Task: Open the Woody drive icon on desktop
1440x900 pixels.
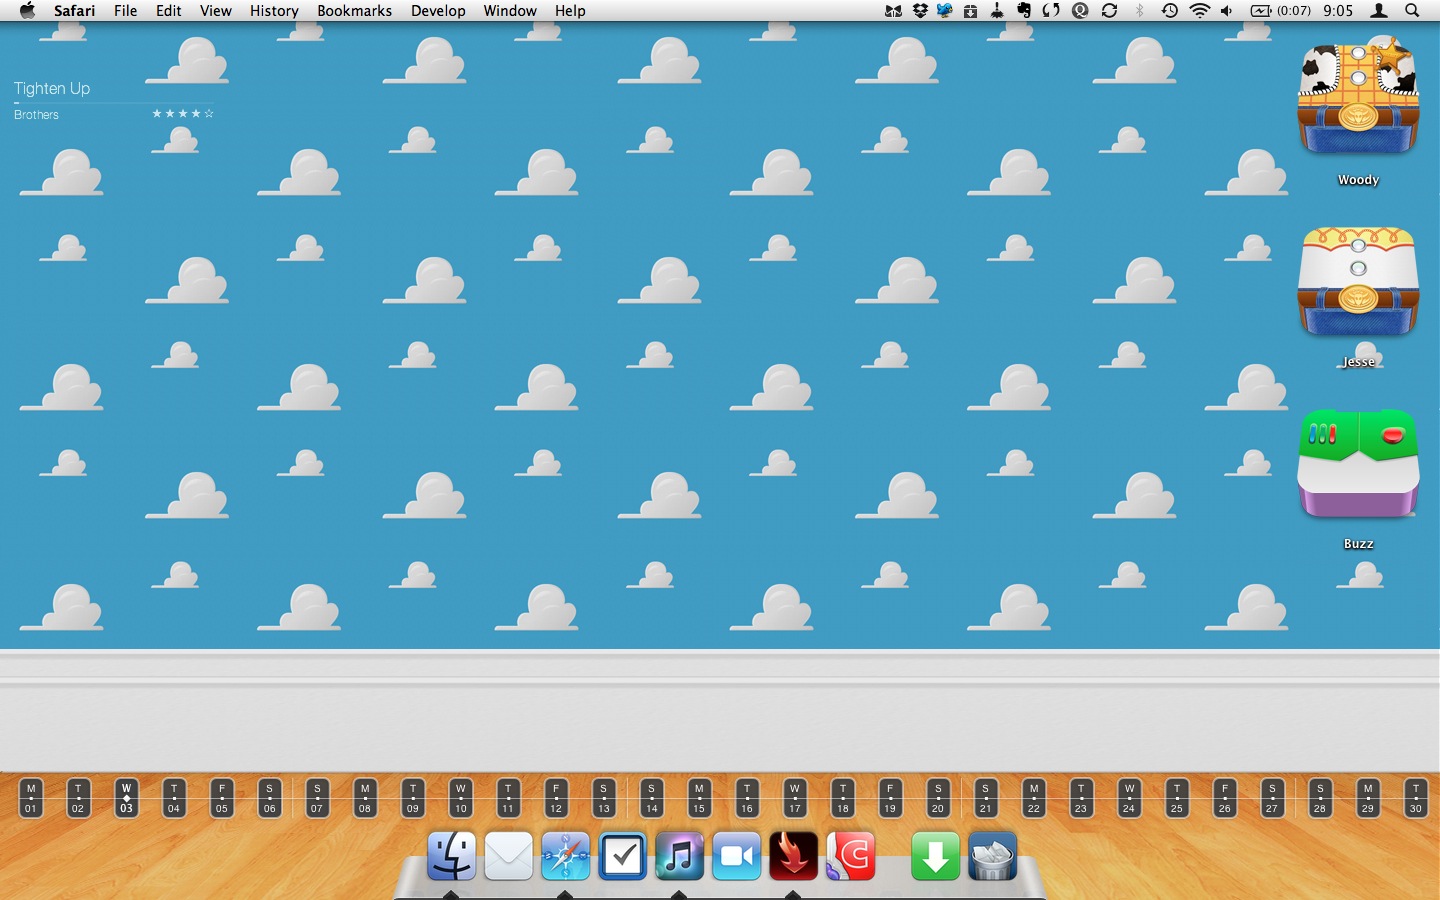Action: (x=1357, y=98)
